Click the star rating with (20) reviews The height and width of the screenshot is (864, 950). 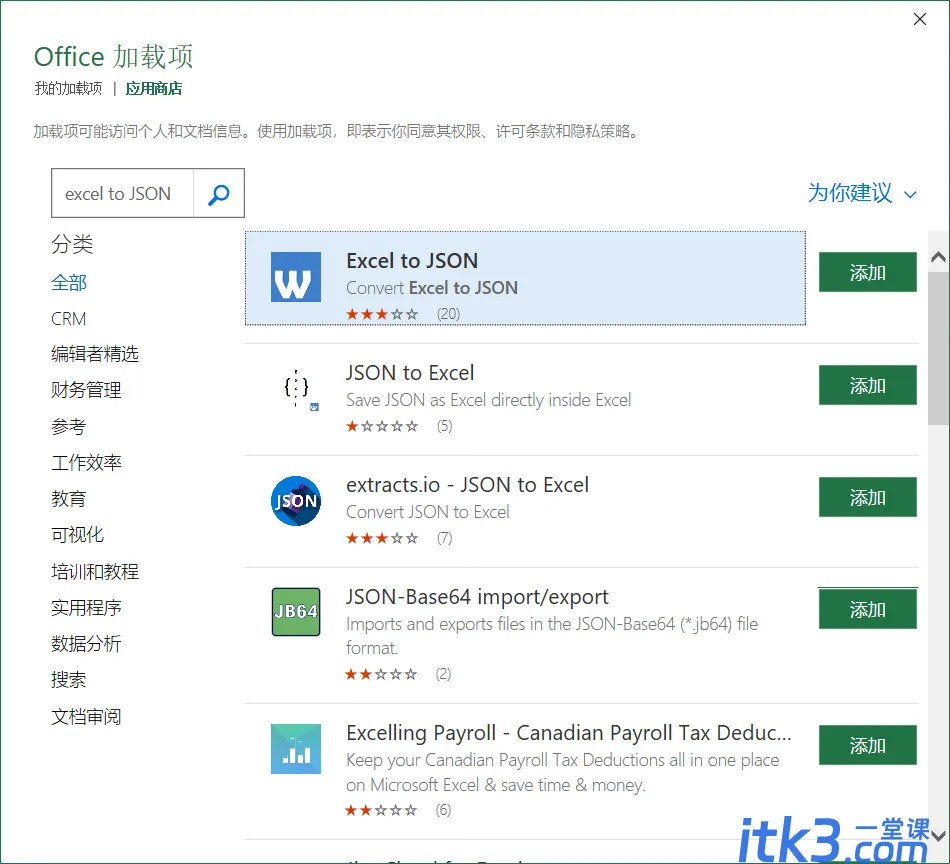[382, 314]
